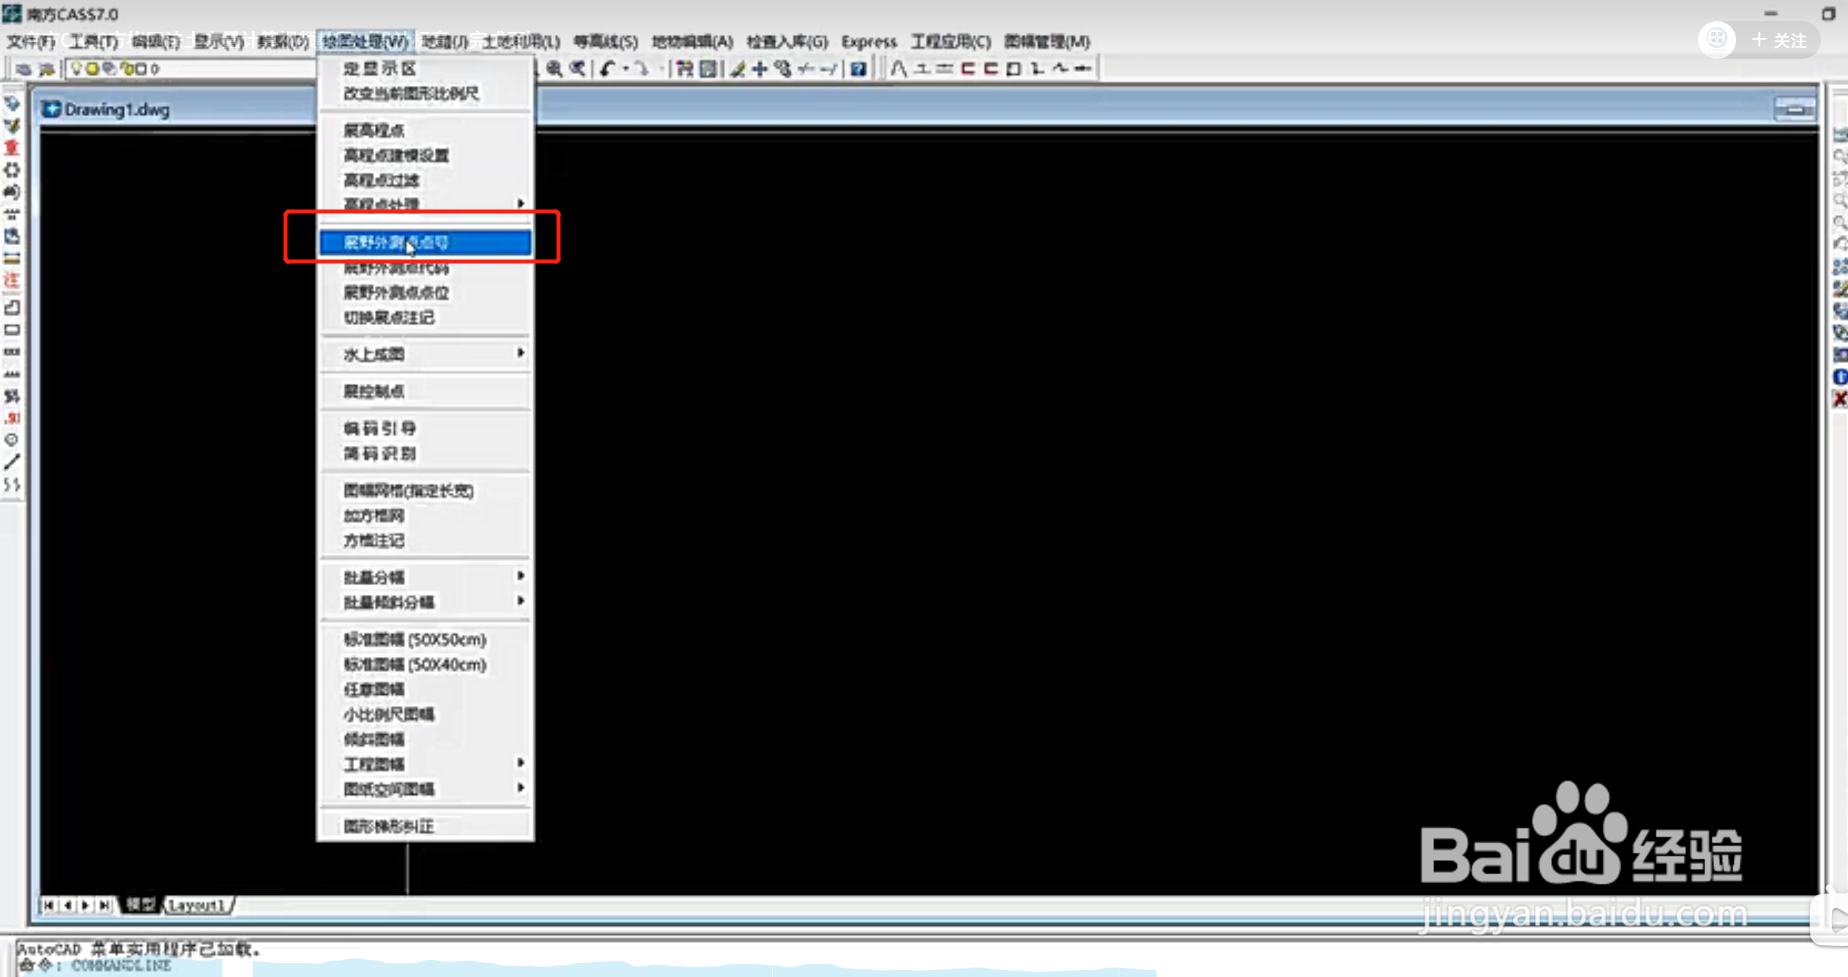Select 标准图幅 (50X50cm) menu item

coord(425,639)
